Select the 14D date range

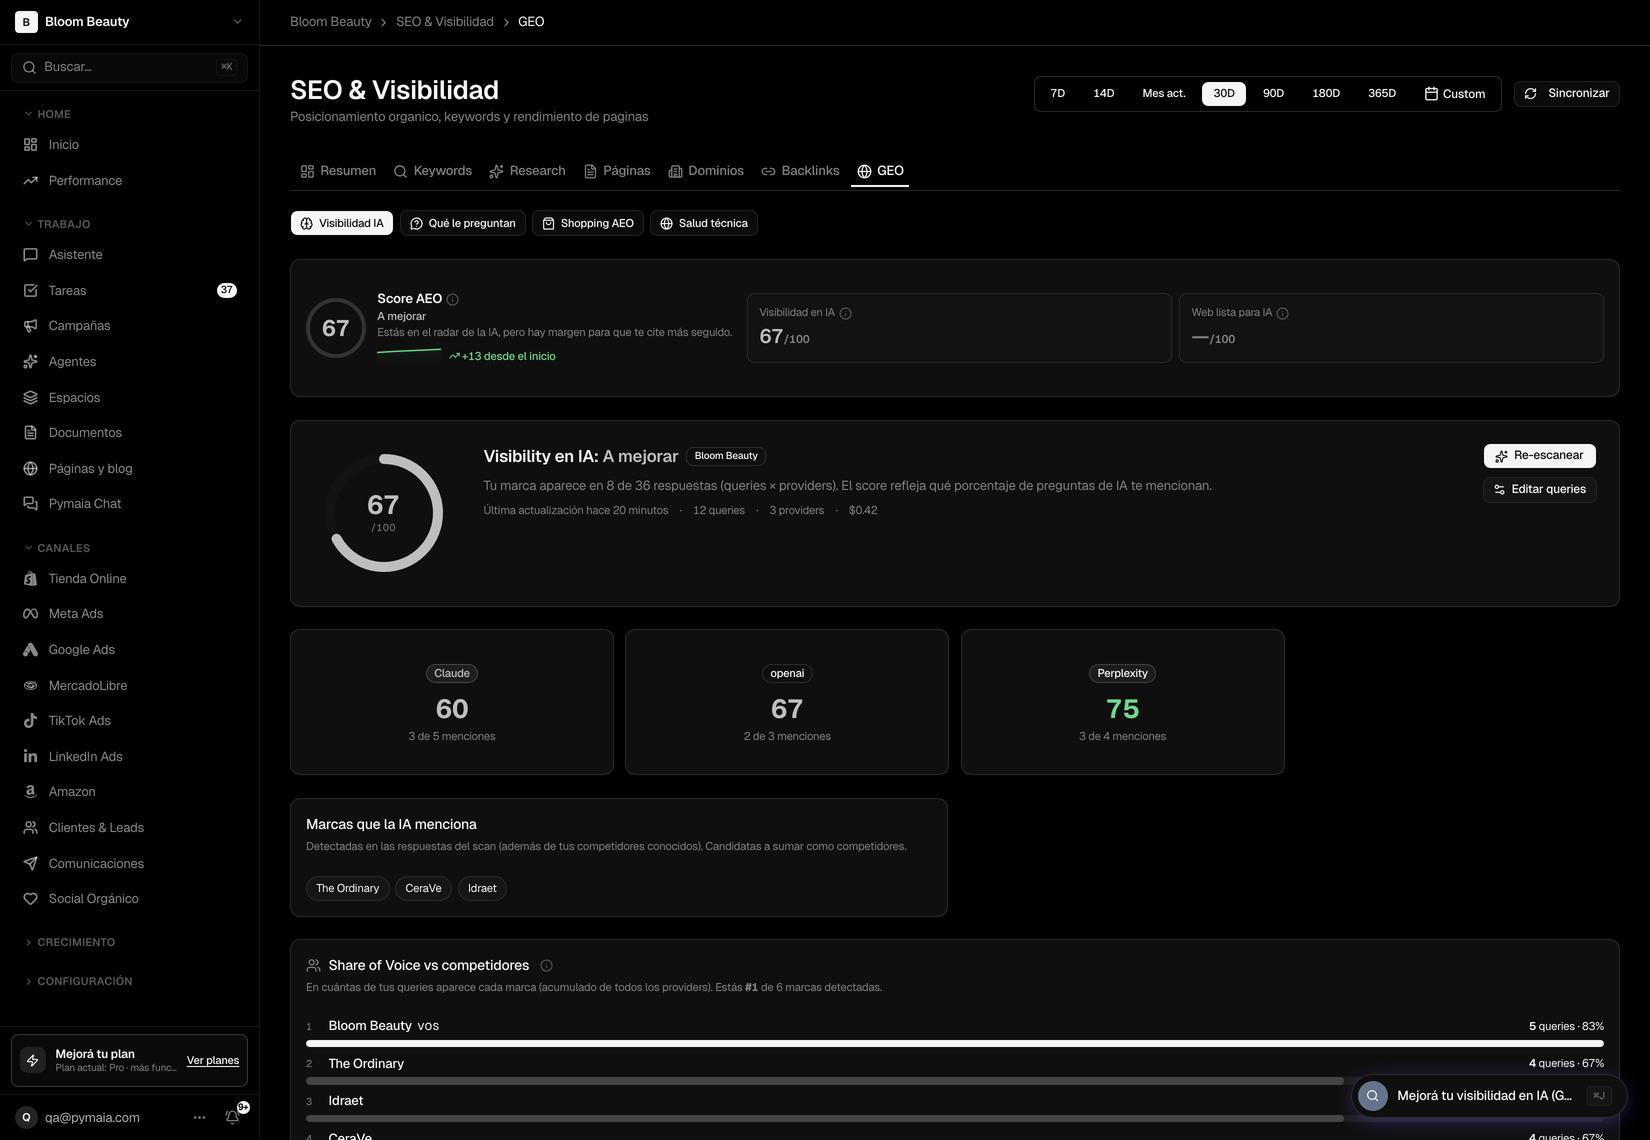click(x=1104, y=94)
